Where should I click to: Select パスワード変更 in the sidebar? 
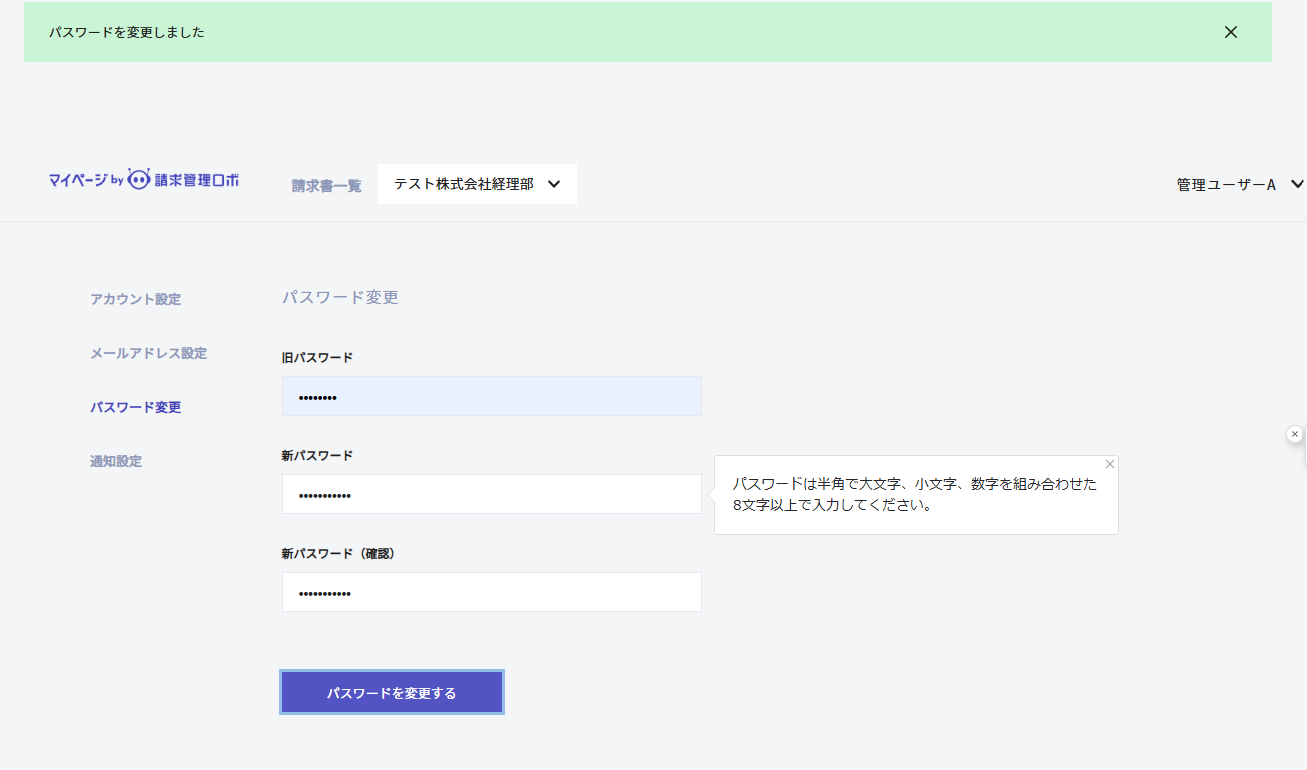pos(135,407)
